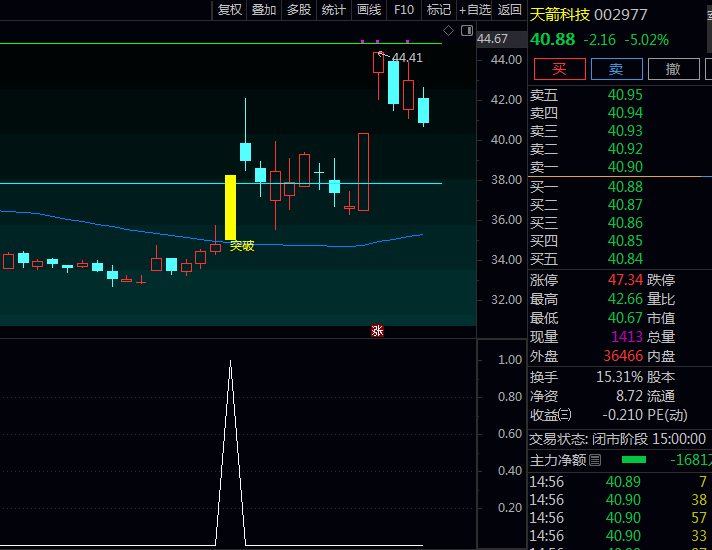Open the 统计 statistics tool
This screenshot has height=550, width=712.
tap(334, 10)
